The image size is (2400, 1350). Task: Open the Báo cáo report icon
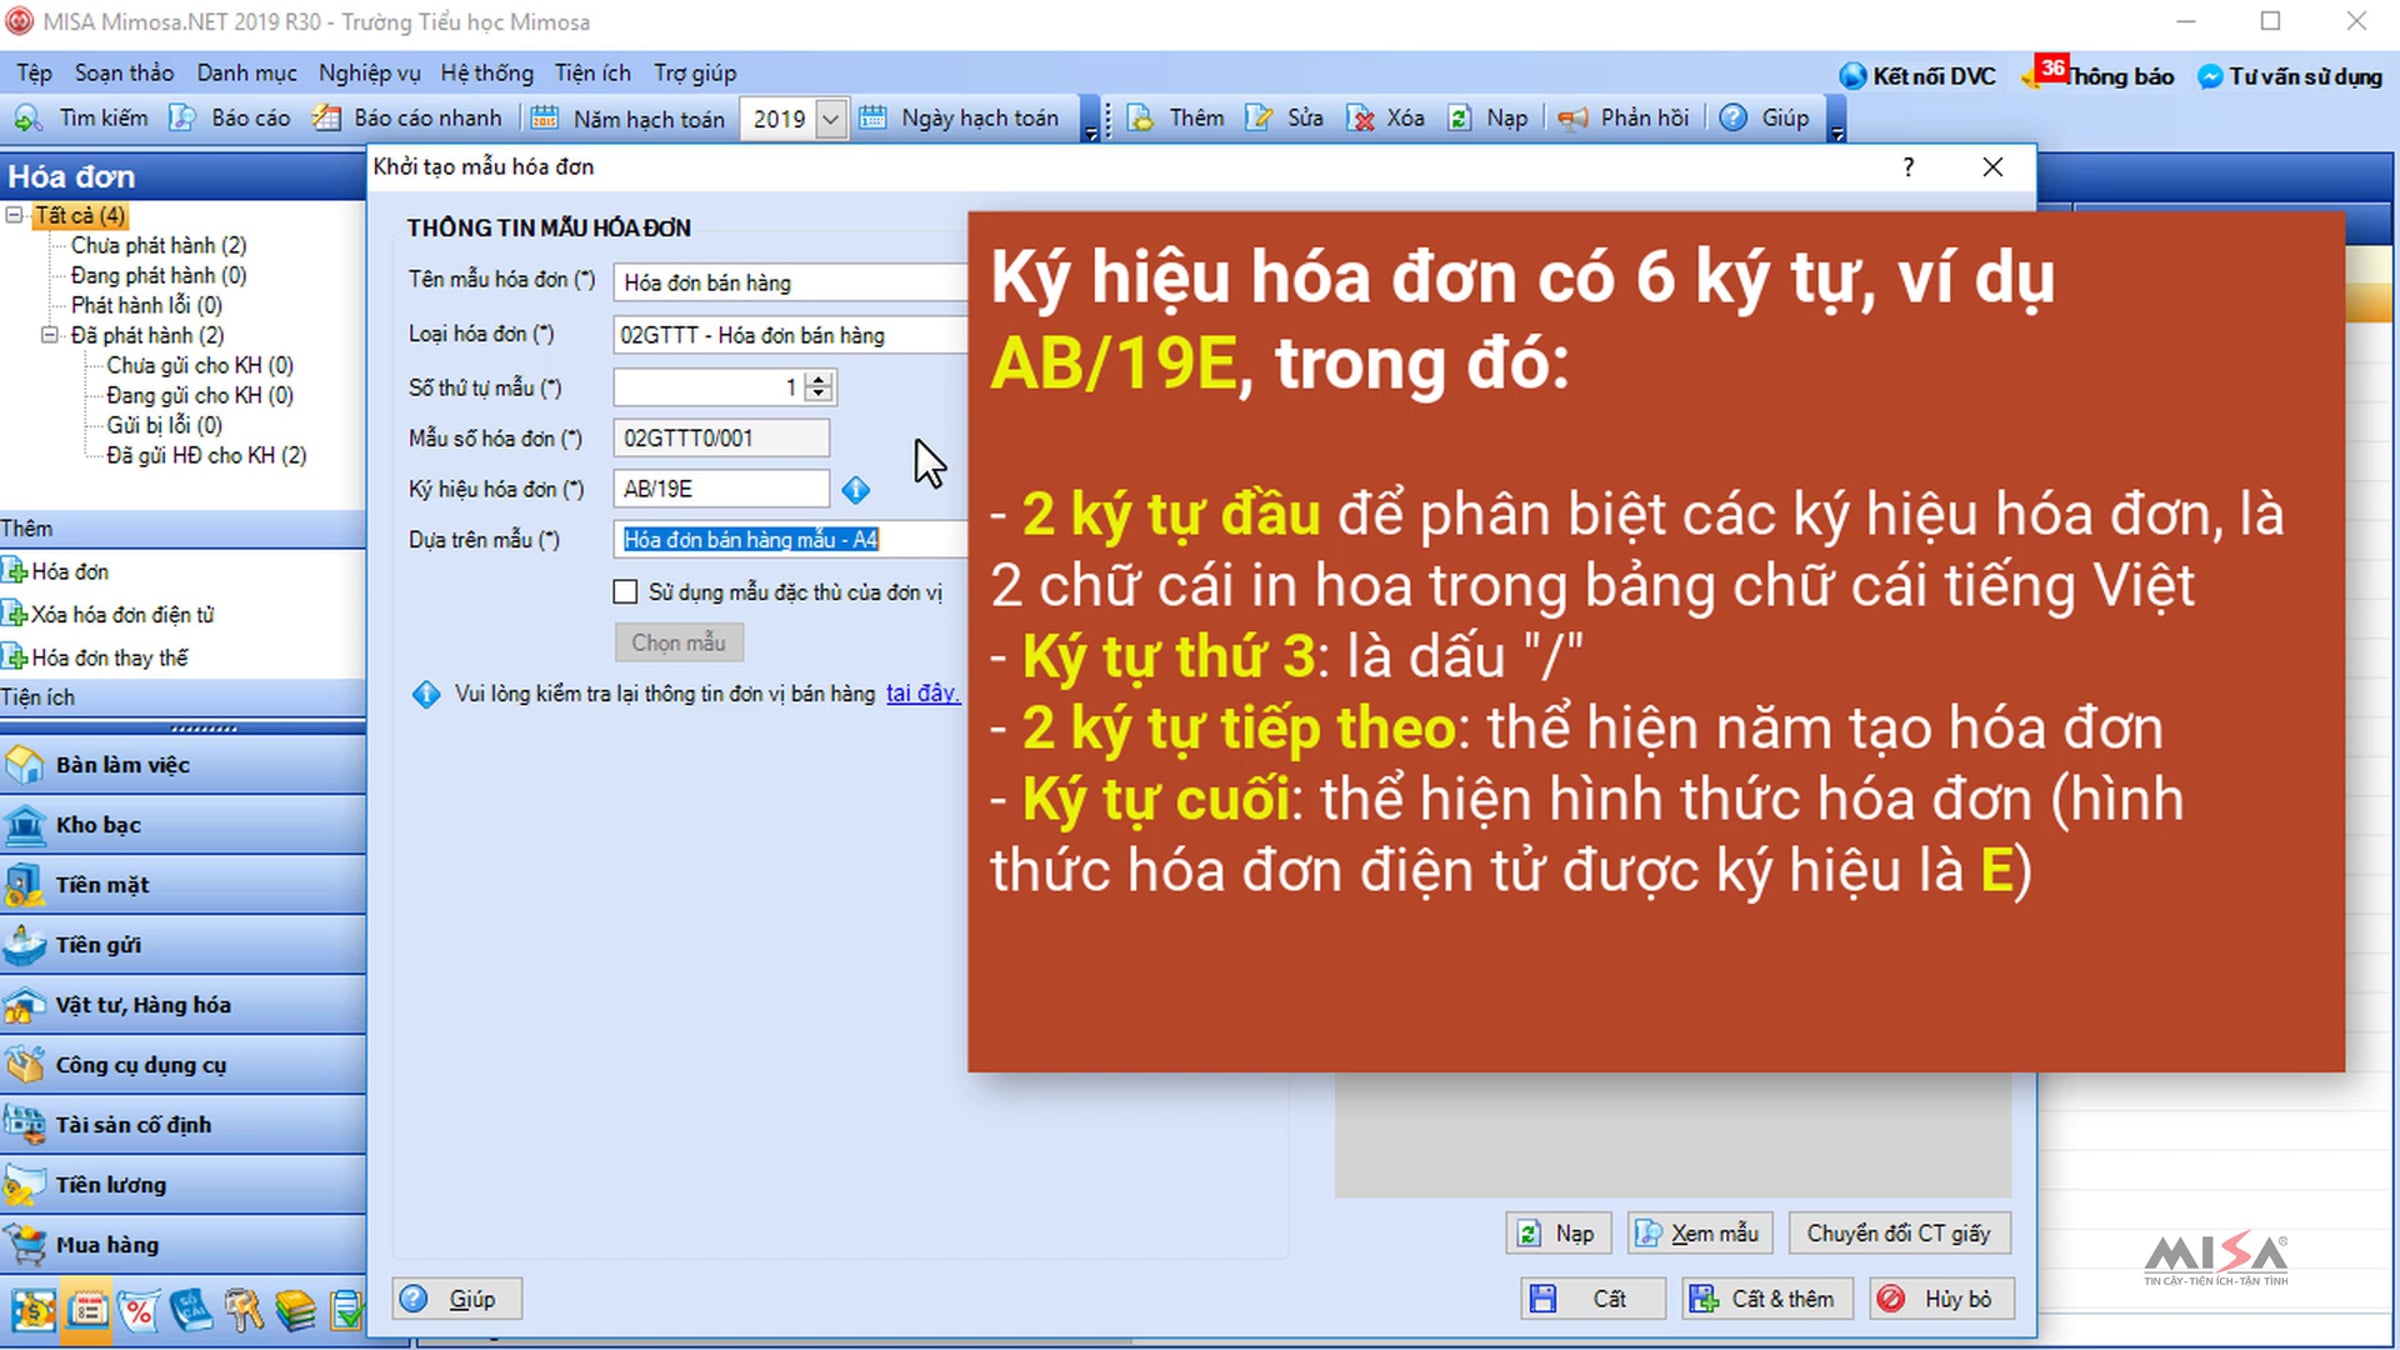182,118
